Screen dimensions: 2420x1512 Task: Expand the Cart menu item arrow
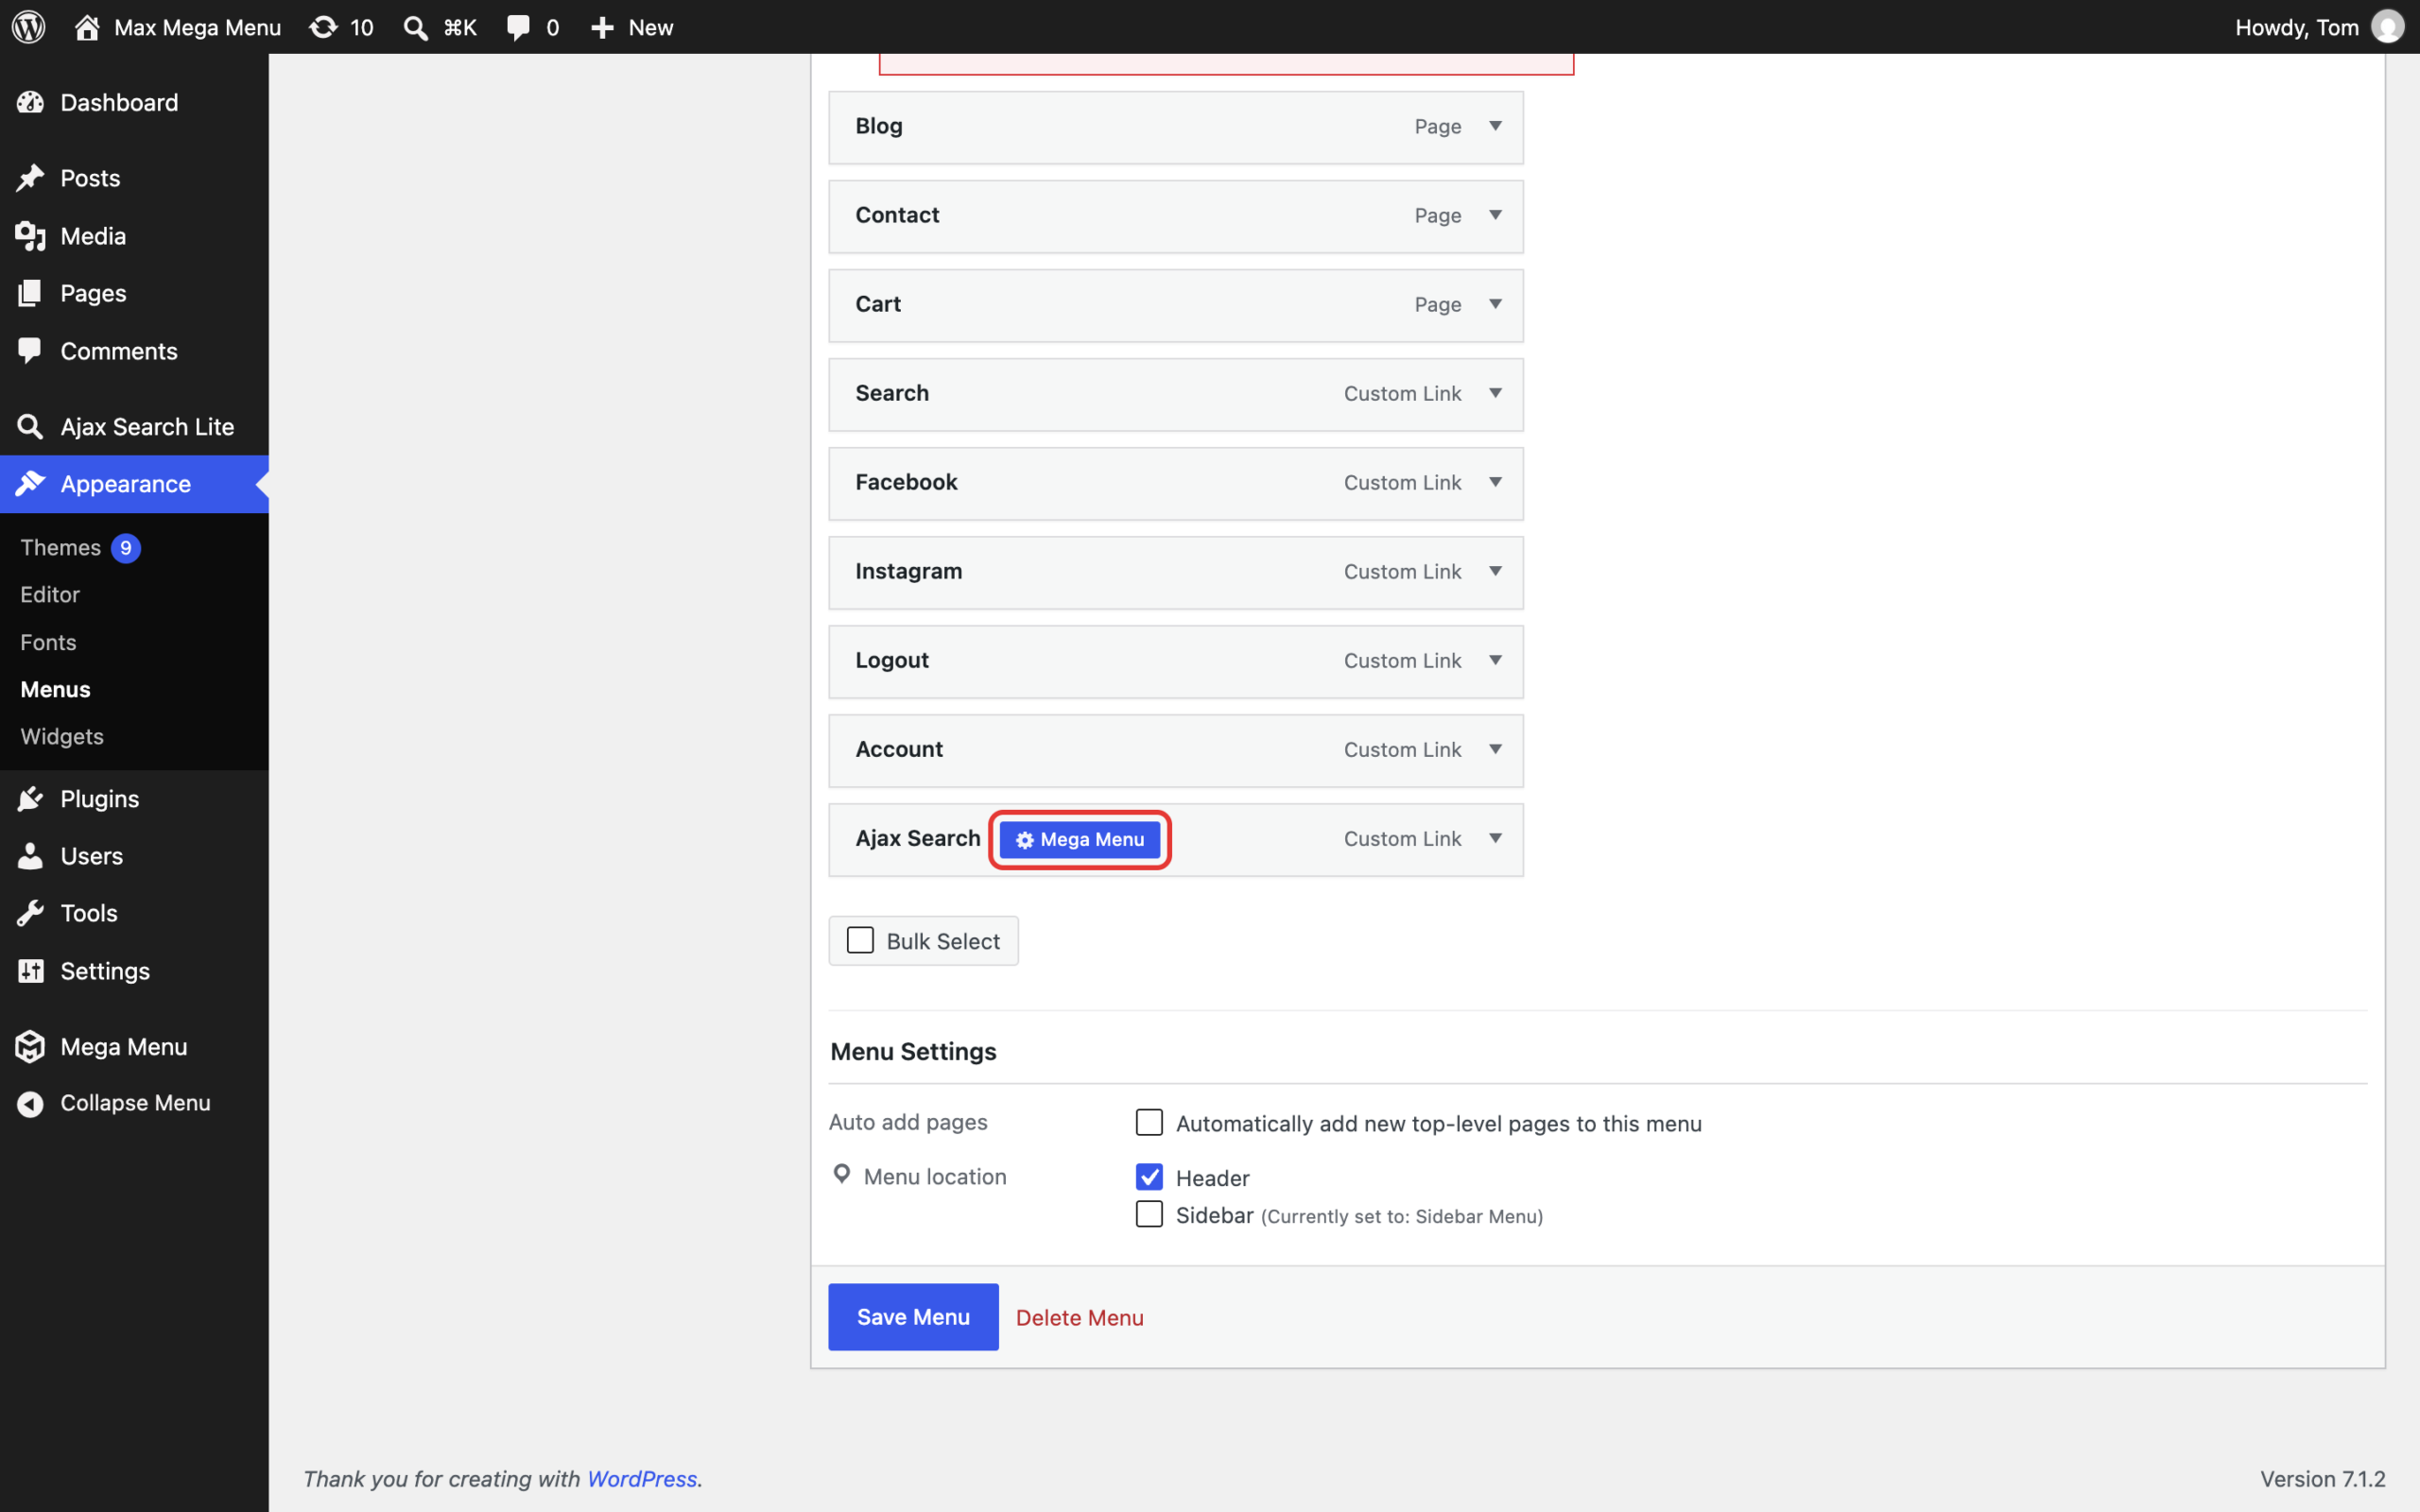(x=1495, y=304)
